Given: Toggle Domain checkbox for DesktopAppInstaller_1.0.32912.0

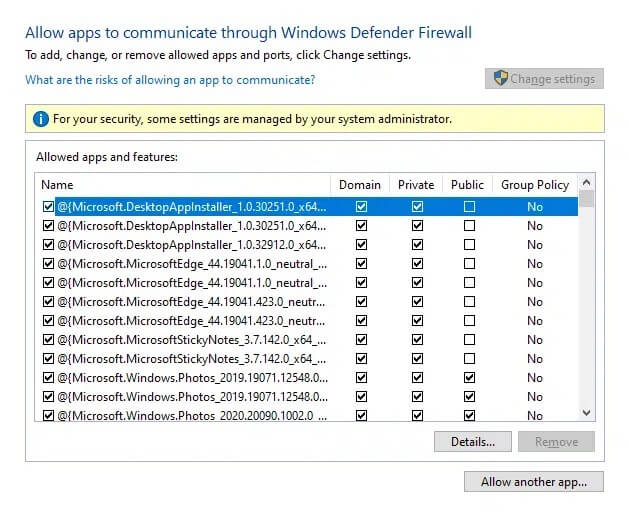Looking at the screenshot, I should point(361,245).
